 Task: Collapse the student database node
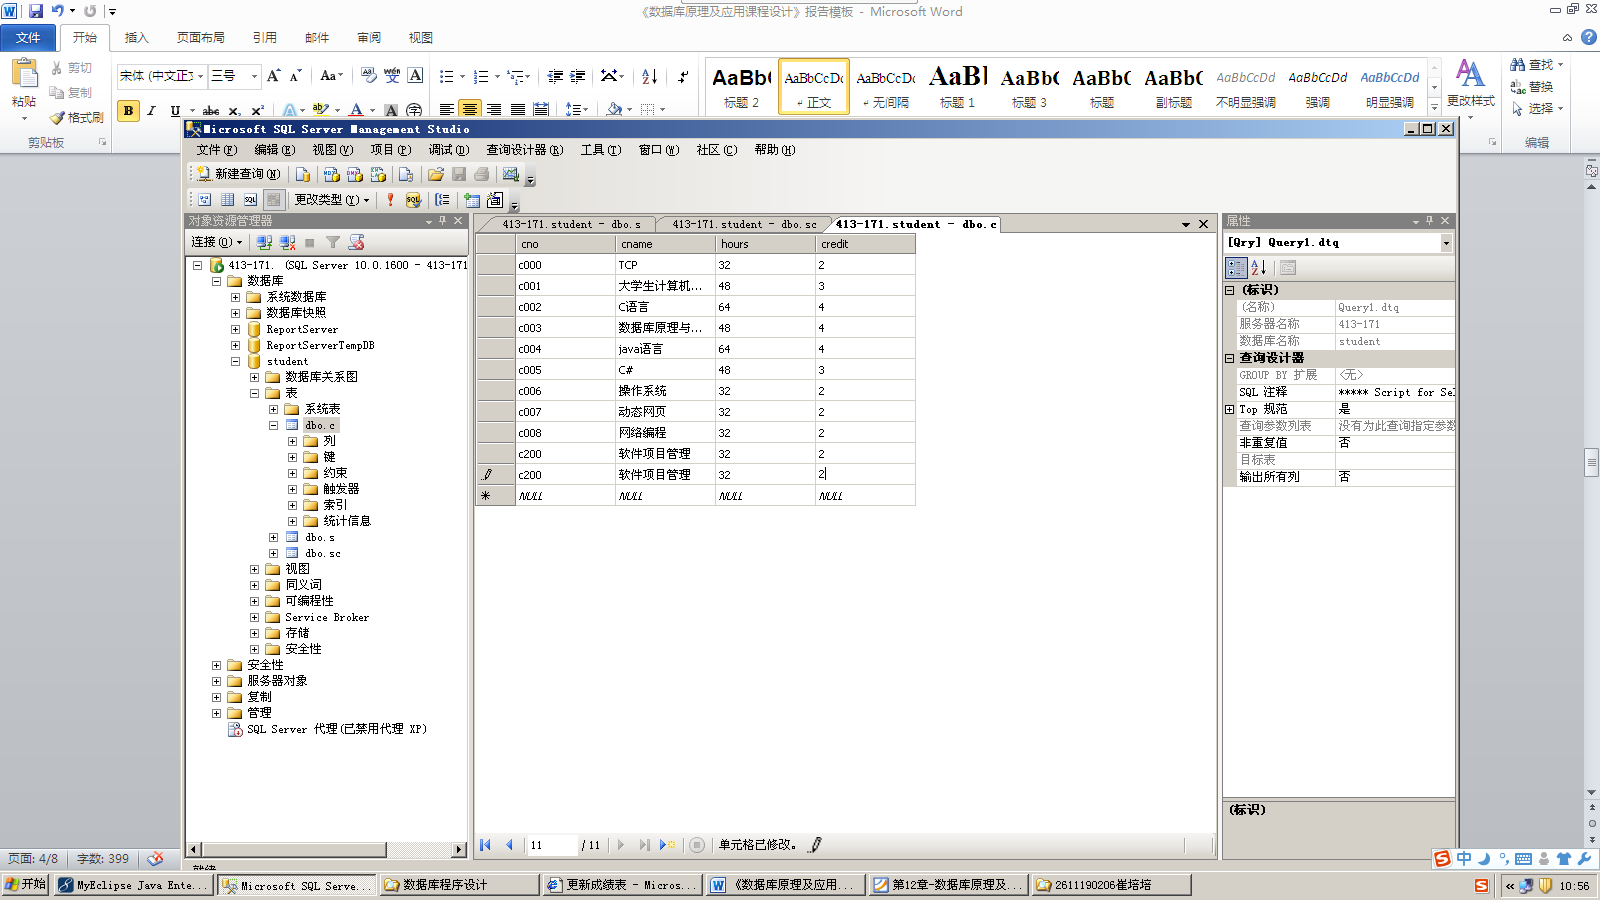(236, 361)
